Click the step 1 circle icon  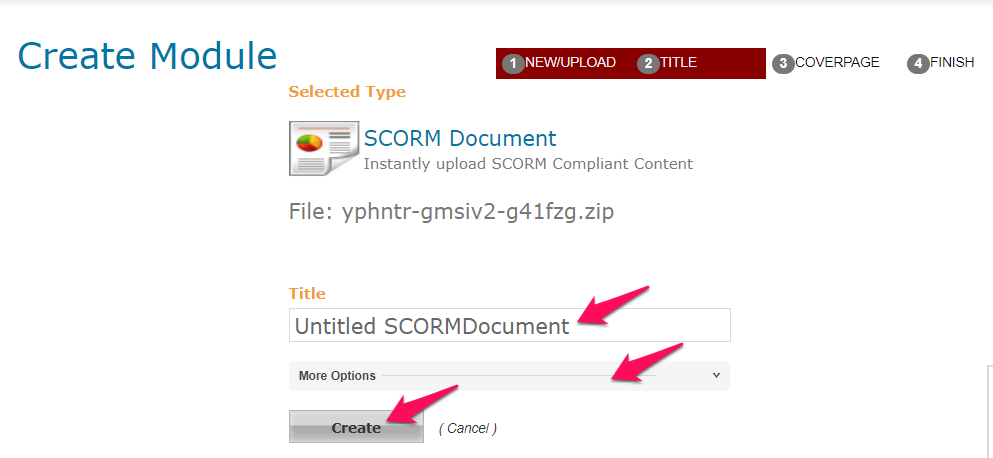[x=514, y=64]
